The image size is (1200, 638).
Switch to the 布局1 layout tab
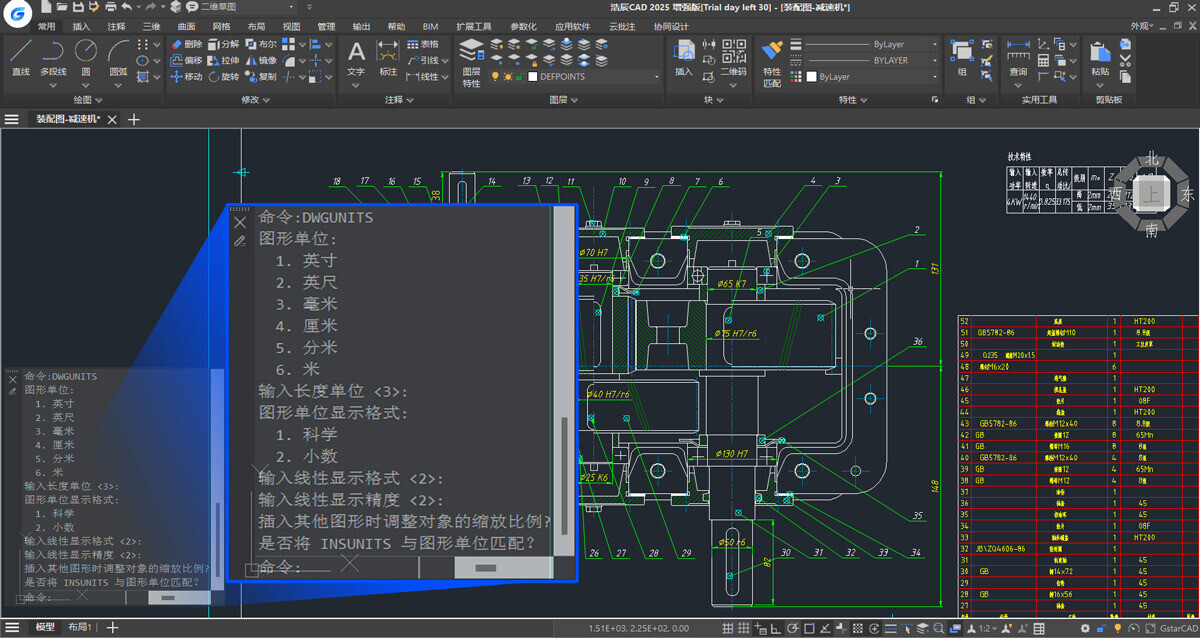(80, 627)
